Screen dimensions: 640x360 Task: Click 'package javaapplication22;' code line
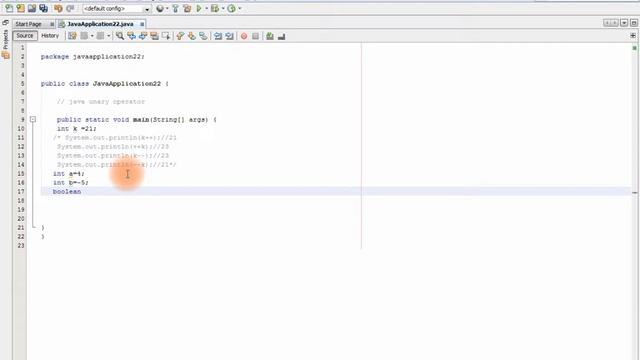click(93, 57)
